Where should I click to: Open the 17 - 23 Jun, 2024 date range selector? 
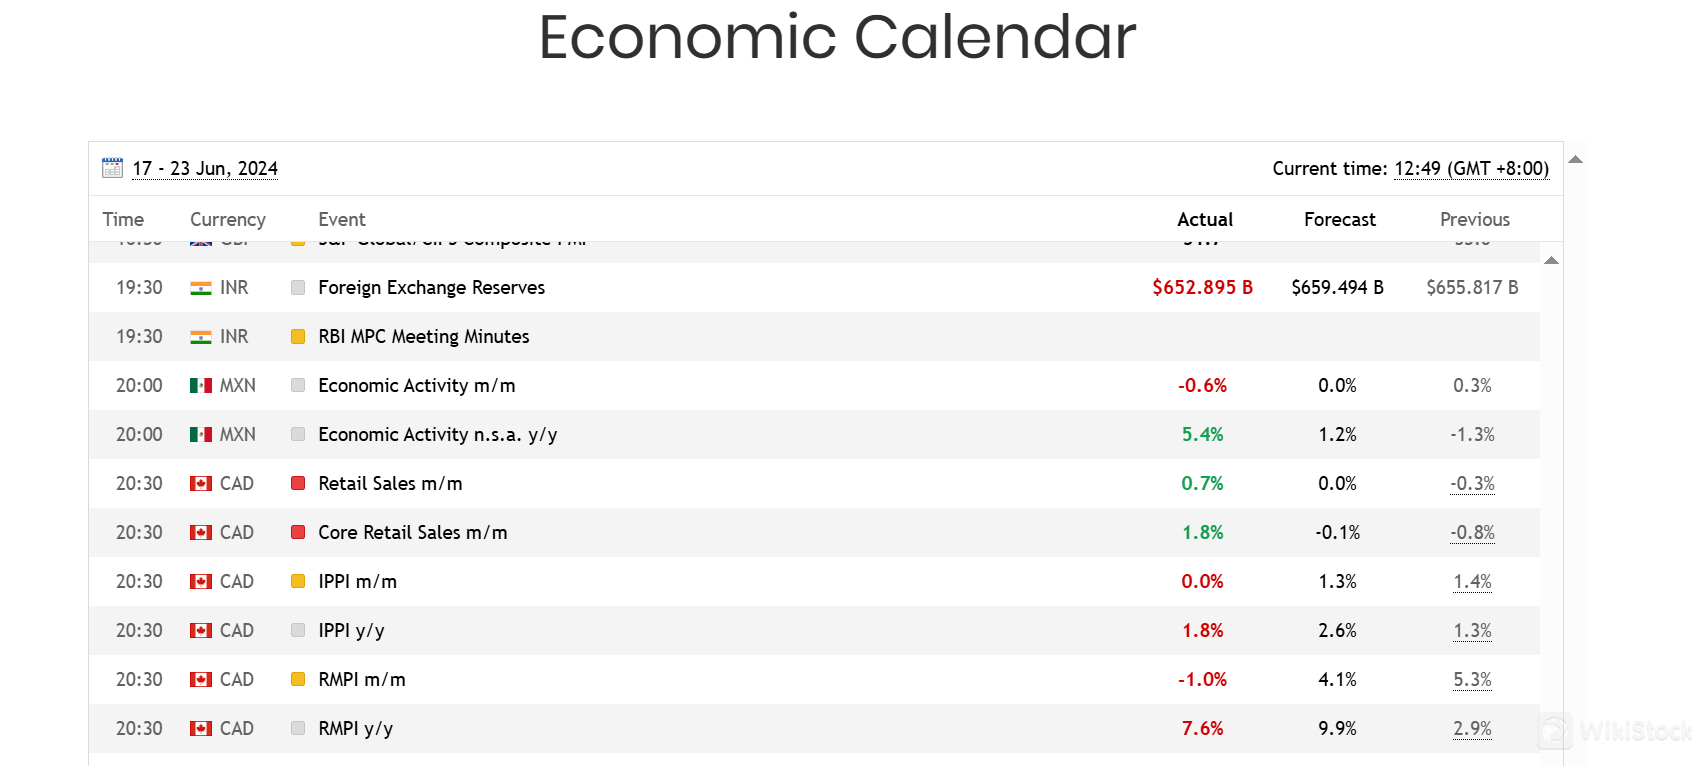pyautogui.click(x=205, y=168)
